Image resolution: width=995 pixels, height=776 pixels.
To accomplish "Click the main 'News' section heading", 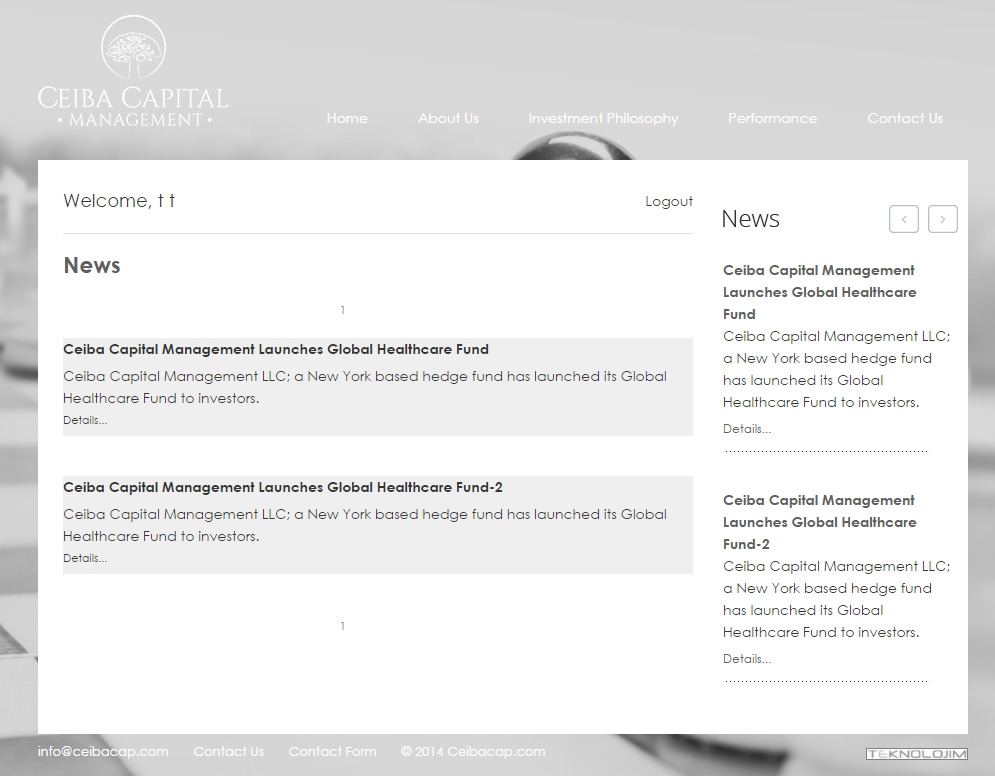I will point(92,265).
